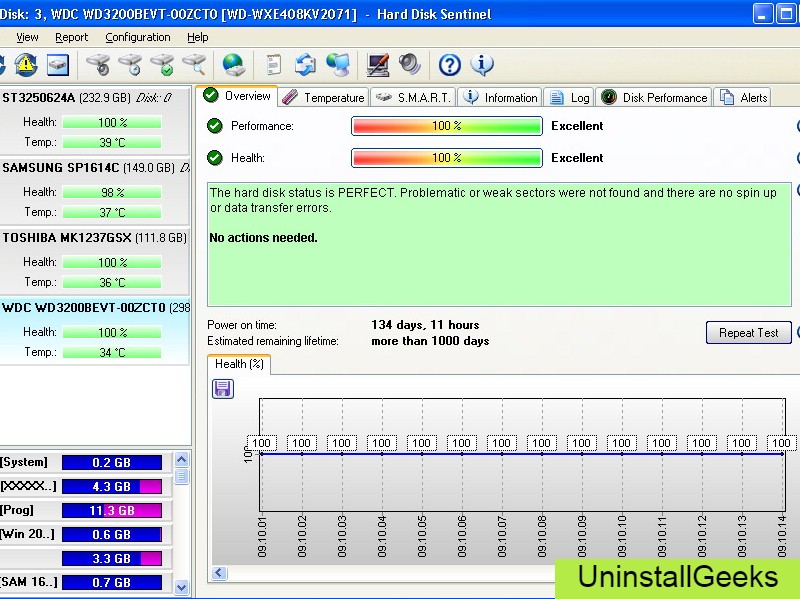Screen dimensions: 800x599
Task: Click 'No actions needed.' status text
Action: coord(263,237)
